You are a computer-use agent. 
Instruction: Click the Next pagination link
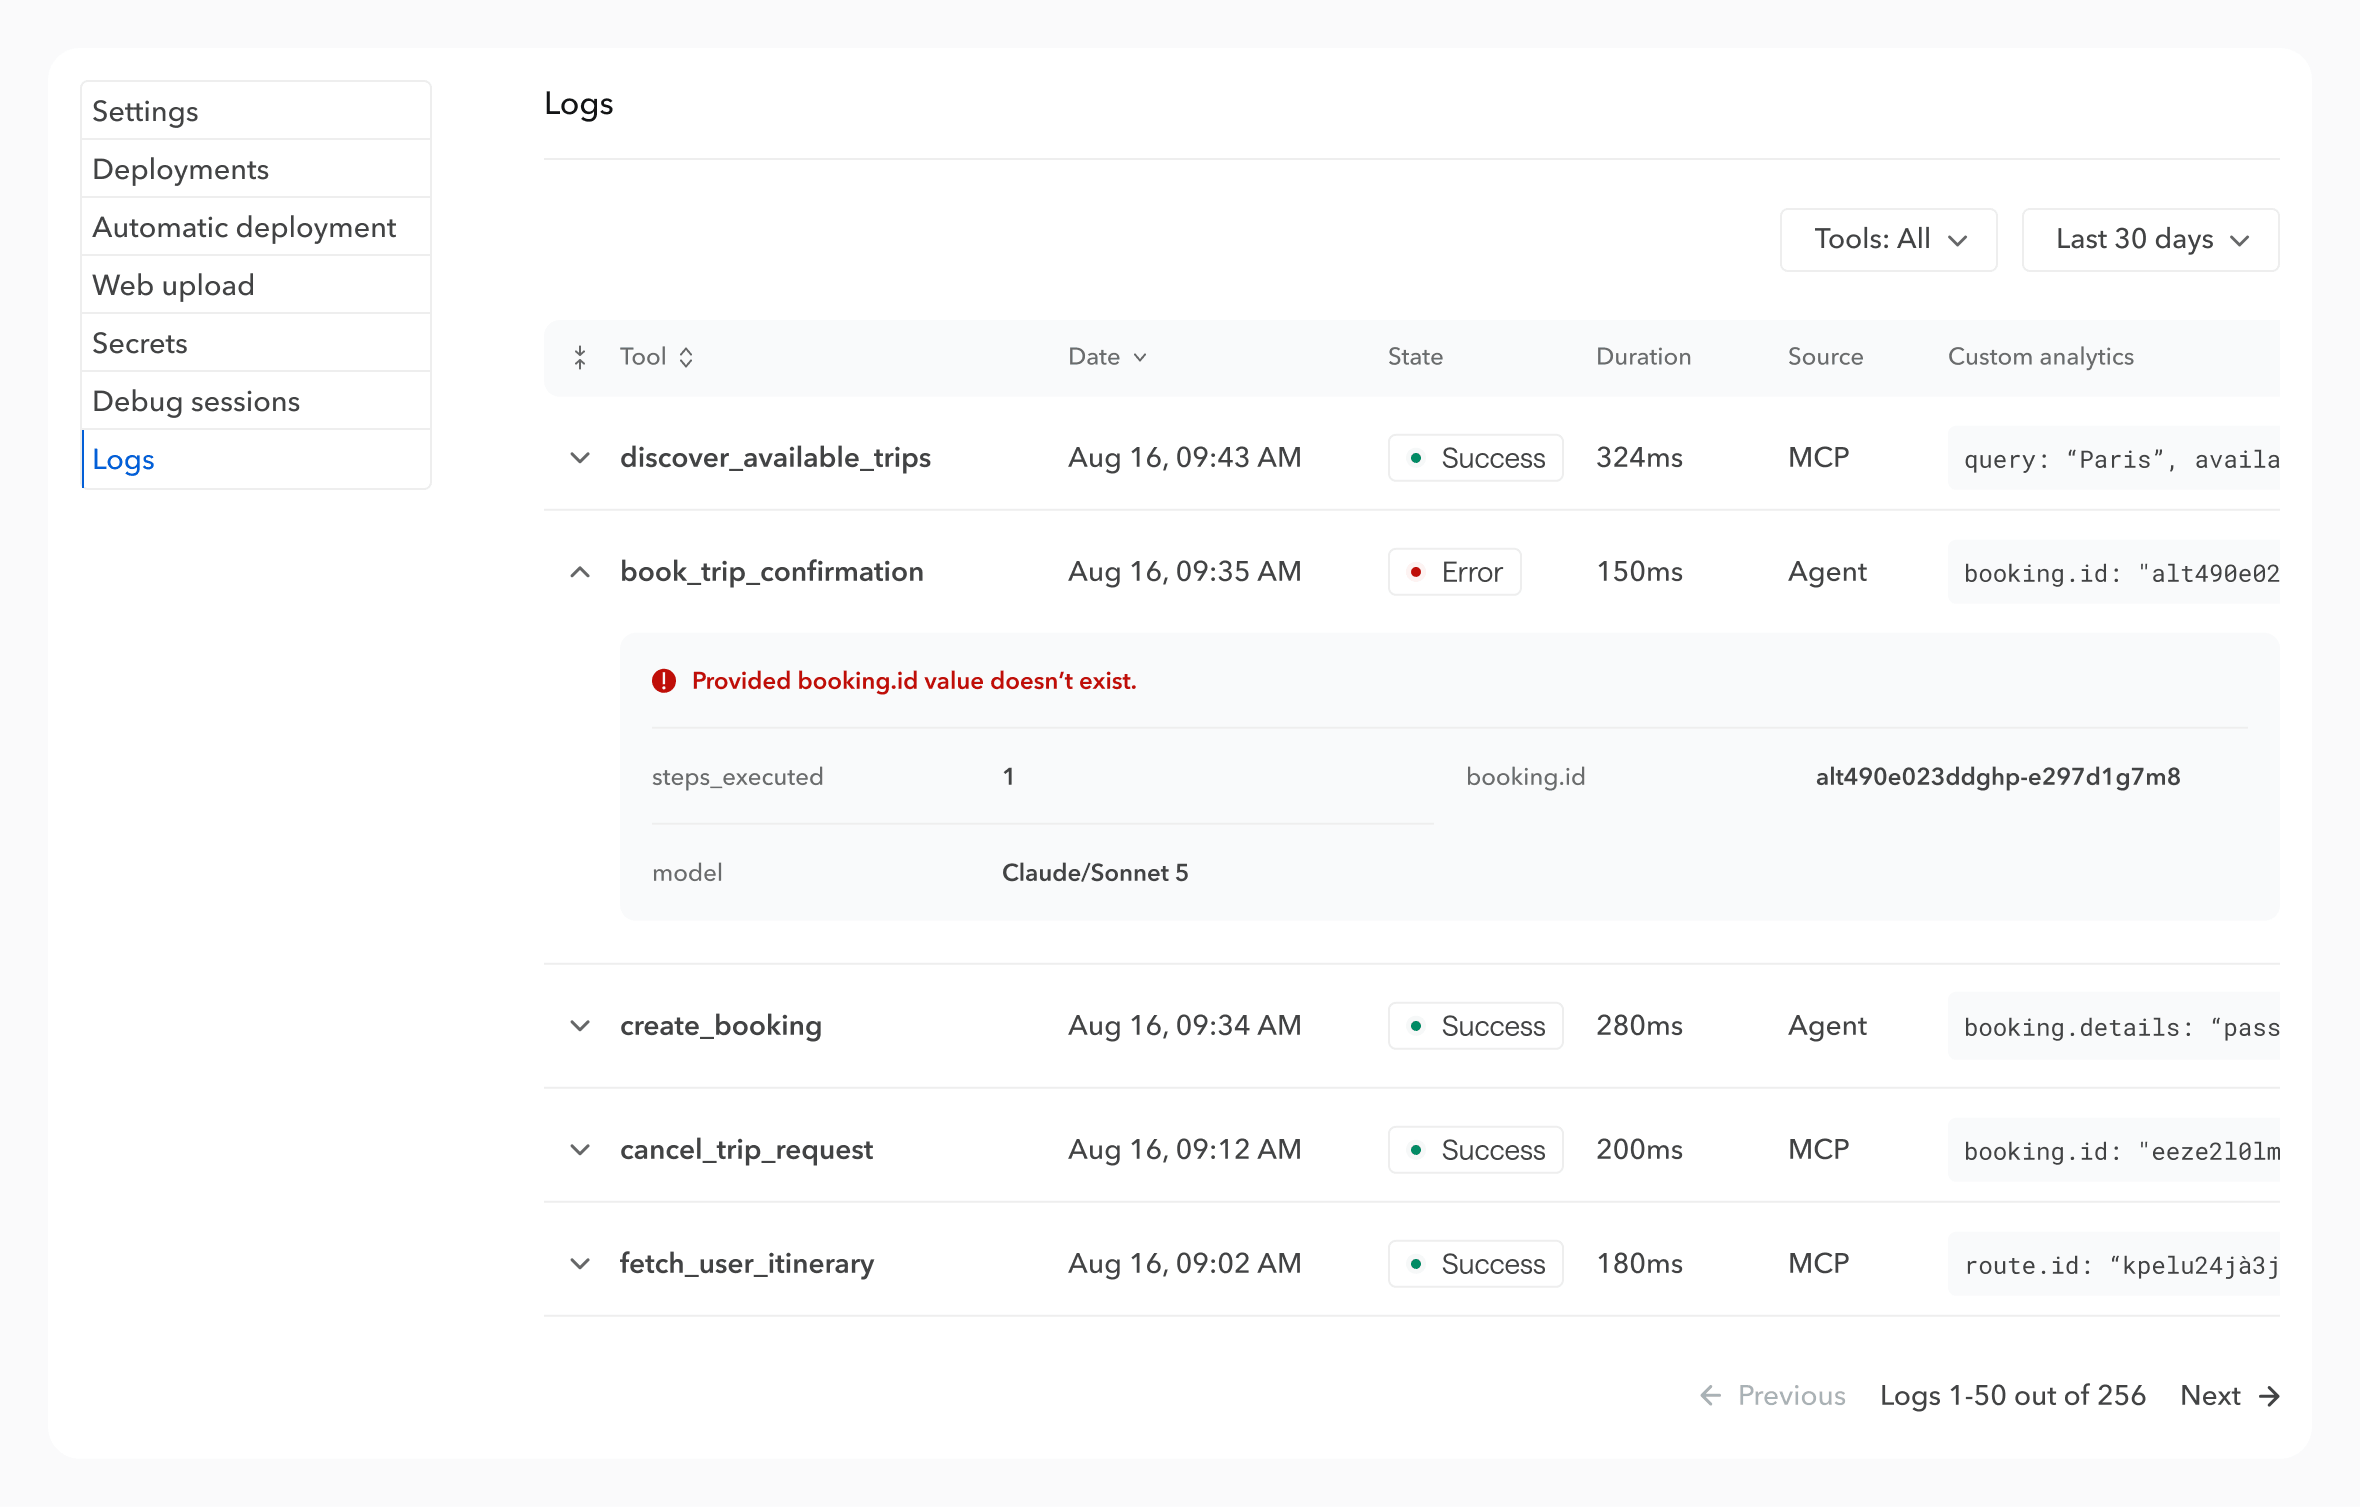pyautogui.click(x=2230, y=1396)
